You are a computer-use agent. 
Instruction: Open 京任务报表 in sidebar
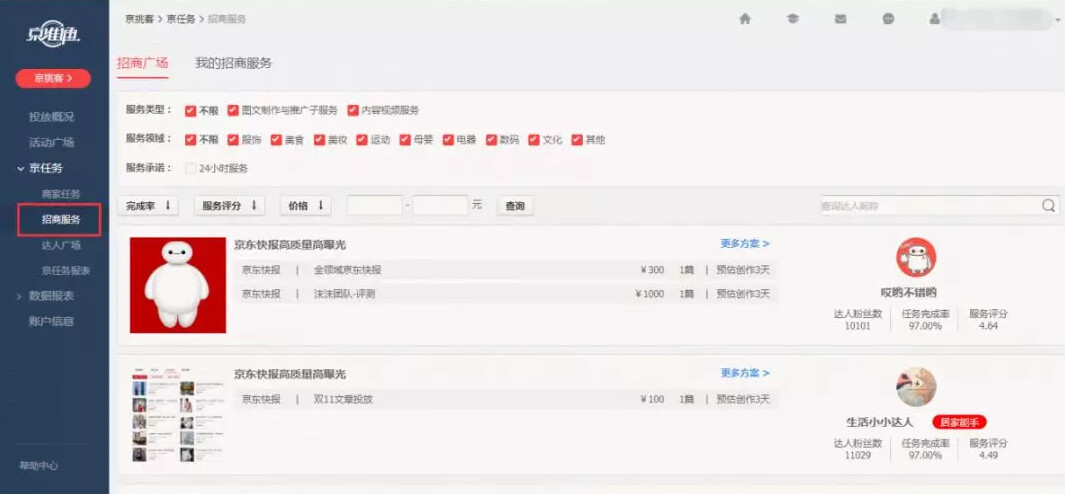pos(66,270)
